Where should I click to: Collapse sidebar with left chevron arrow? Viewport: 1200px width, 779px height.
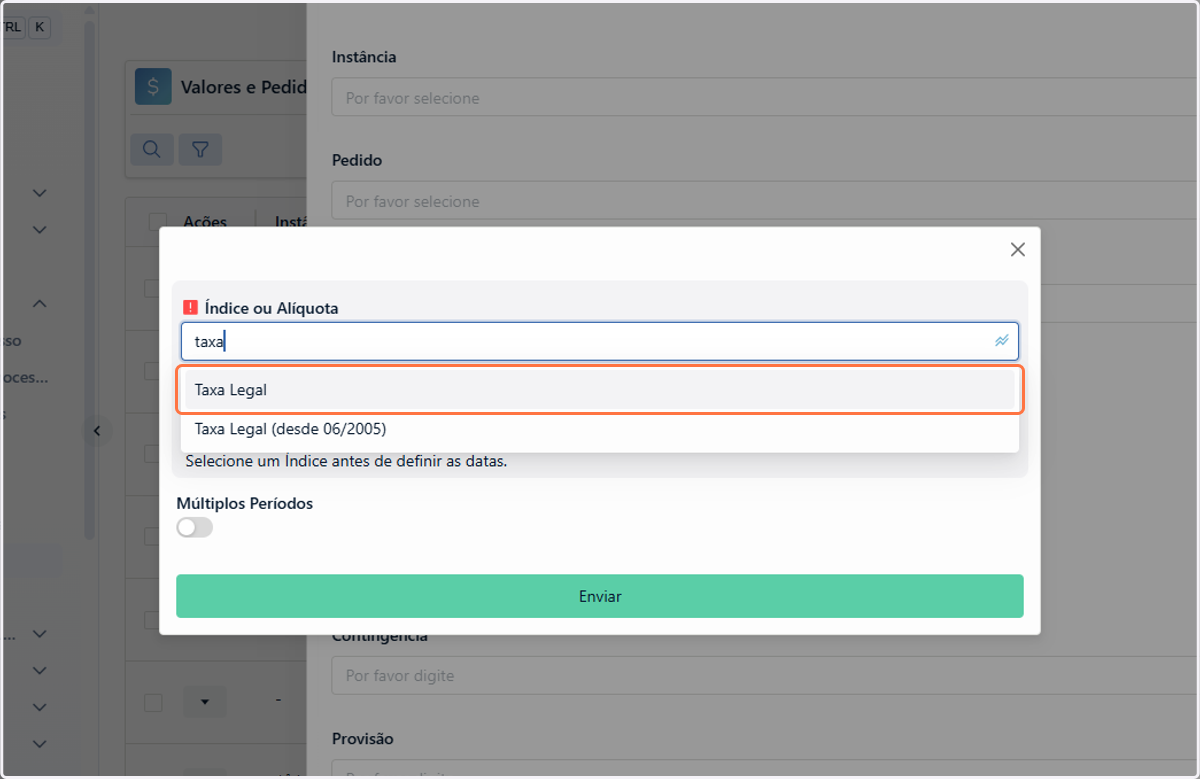coord(97,431)
